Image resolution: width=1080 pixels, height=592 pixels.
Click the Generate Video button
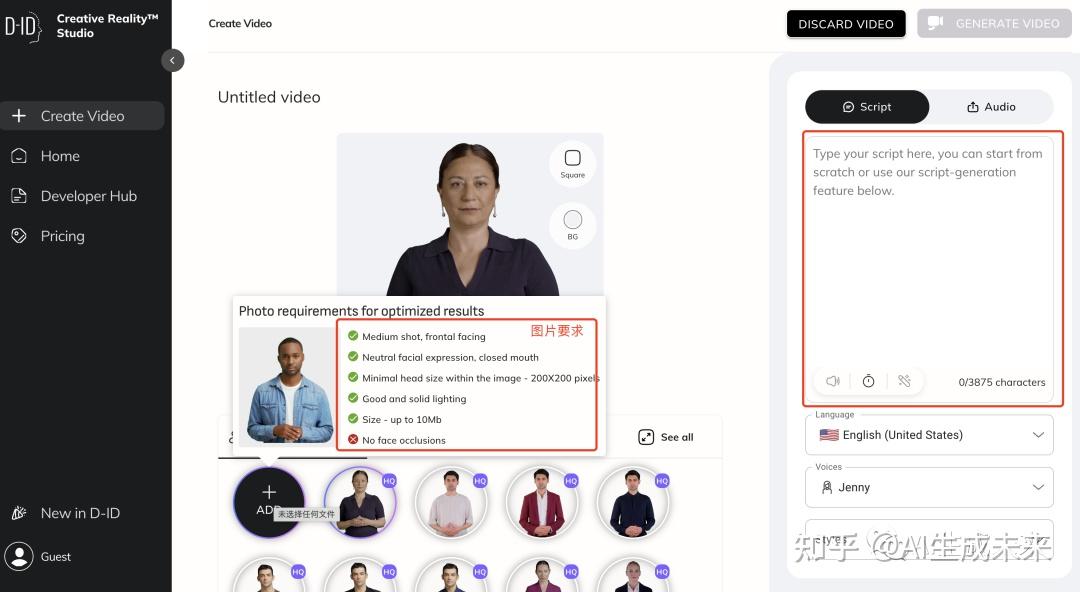[994, 22]
